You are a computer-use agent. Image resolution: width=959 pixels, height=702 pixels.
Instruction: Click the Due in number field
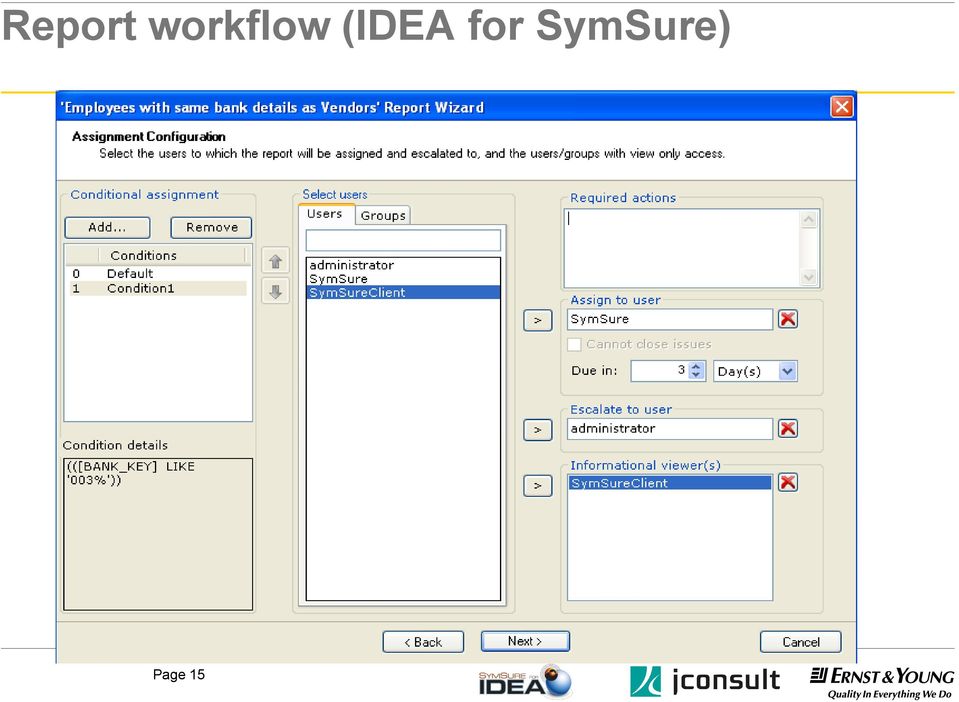(660, 371)
